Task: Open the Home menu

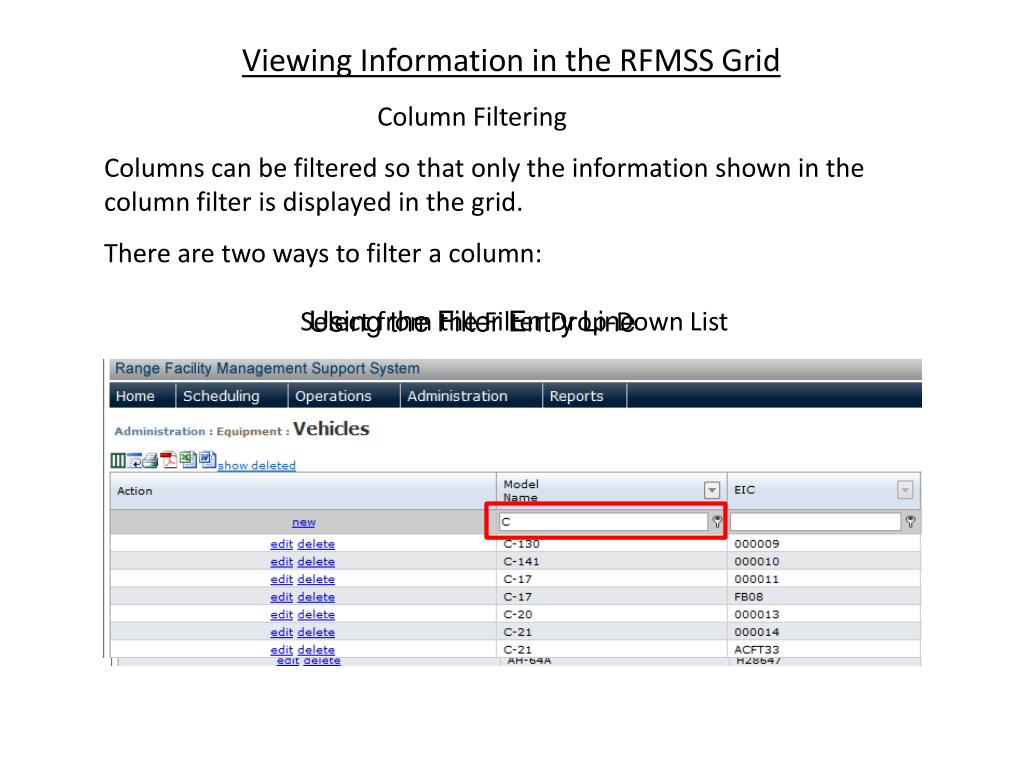Action: coord(135,396)
